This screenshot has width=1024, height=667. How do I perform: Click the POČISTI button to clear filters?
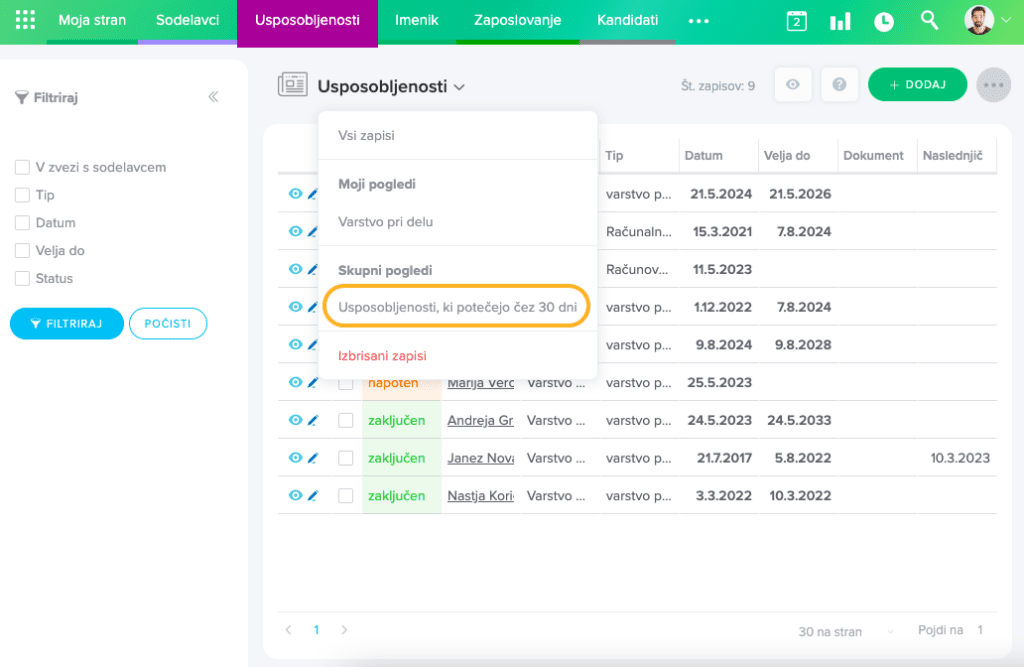tap(167, 324)
